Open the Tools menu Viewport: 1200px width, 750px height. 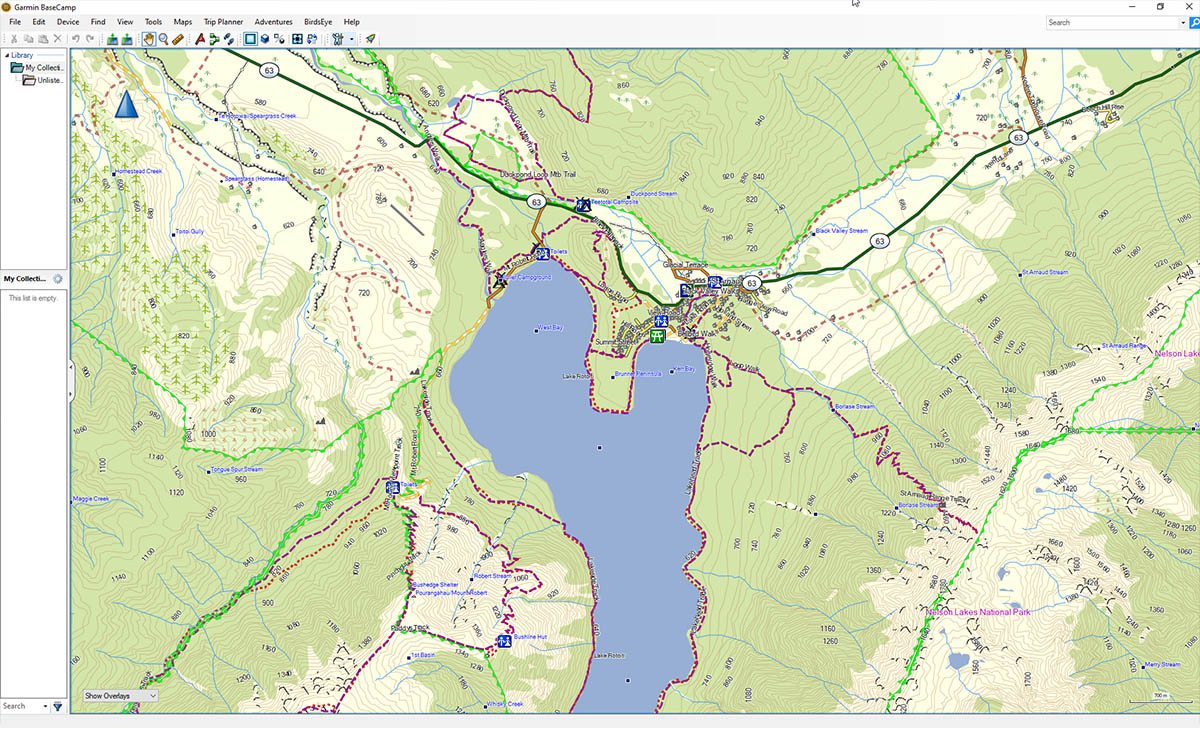pos(153,21)
